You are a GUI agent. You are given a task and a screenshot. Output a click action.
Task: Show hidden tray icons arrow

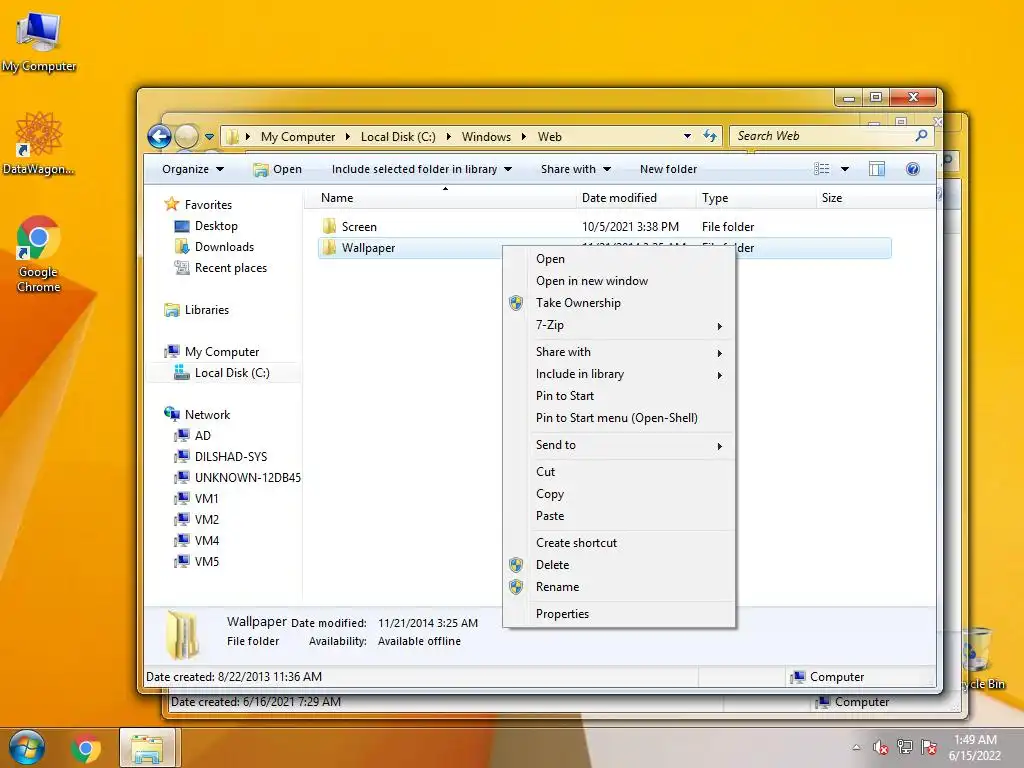point(856,747)
